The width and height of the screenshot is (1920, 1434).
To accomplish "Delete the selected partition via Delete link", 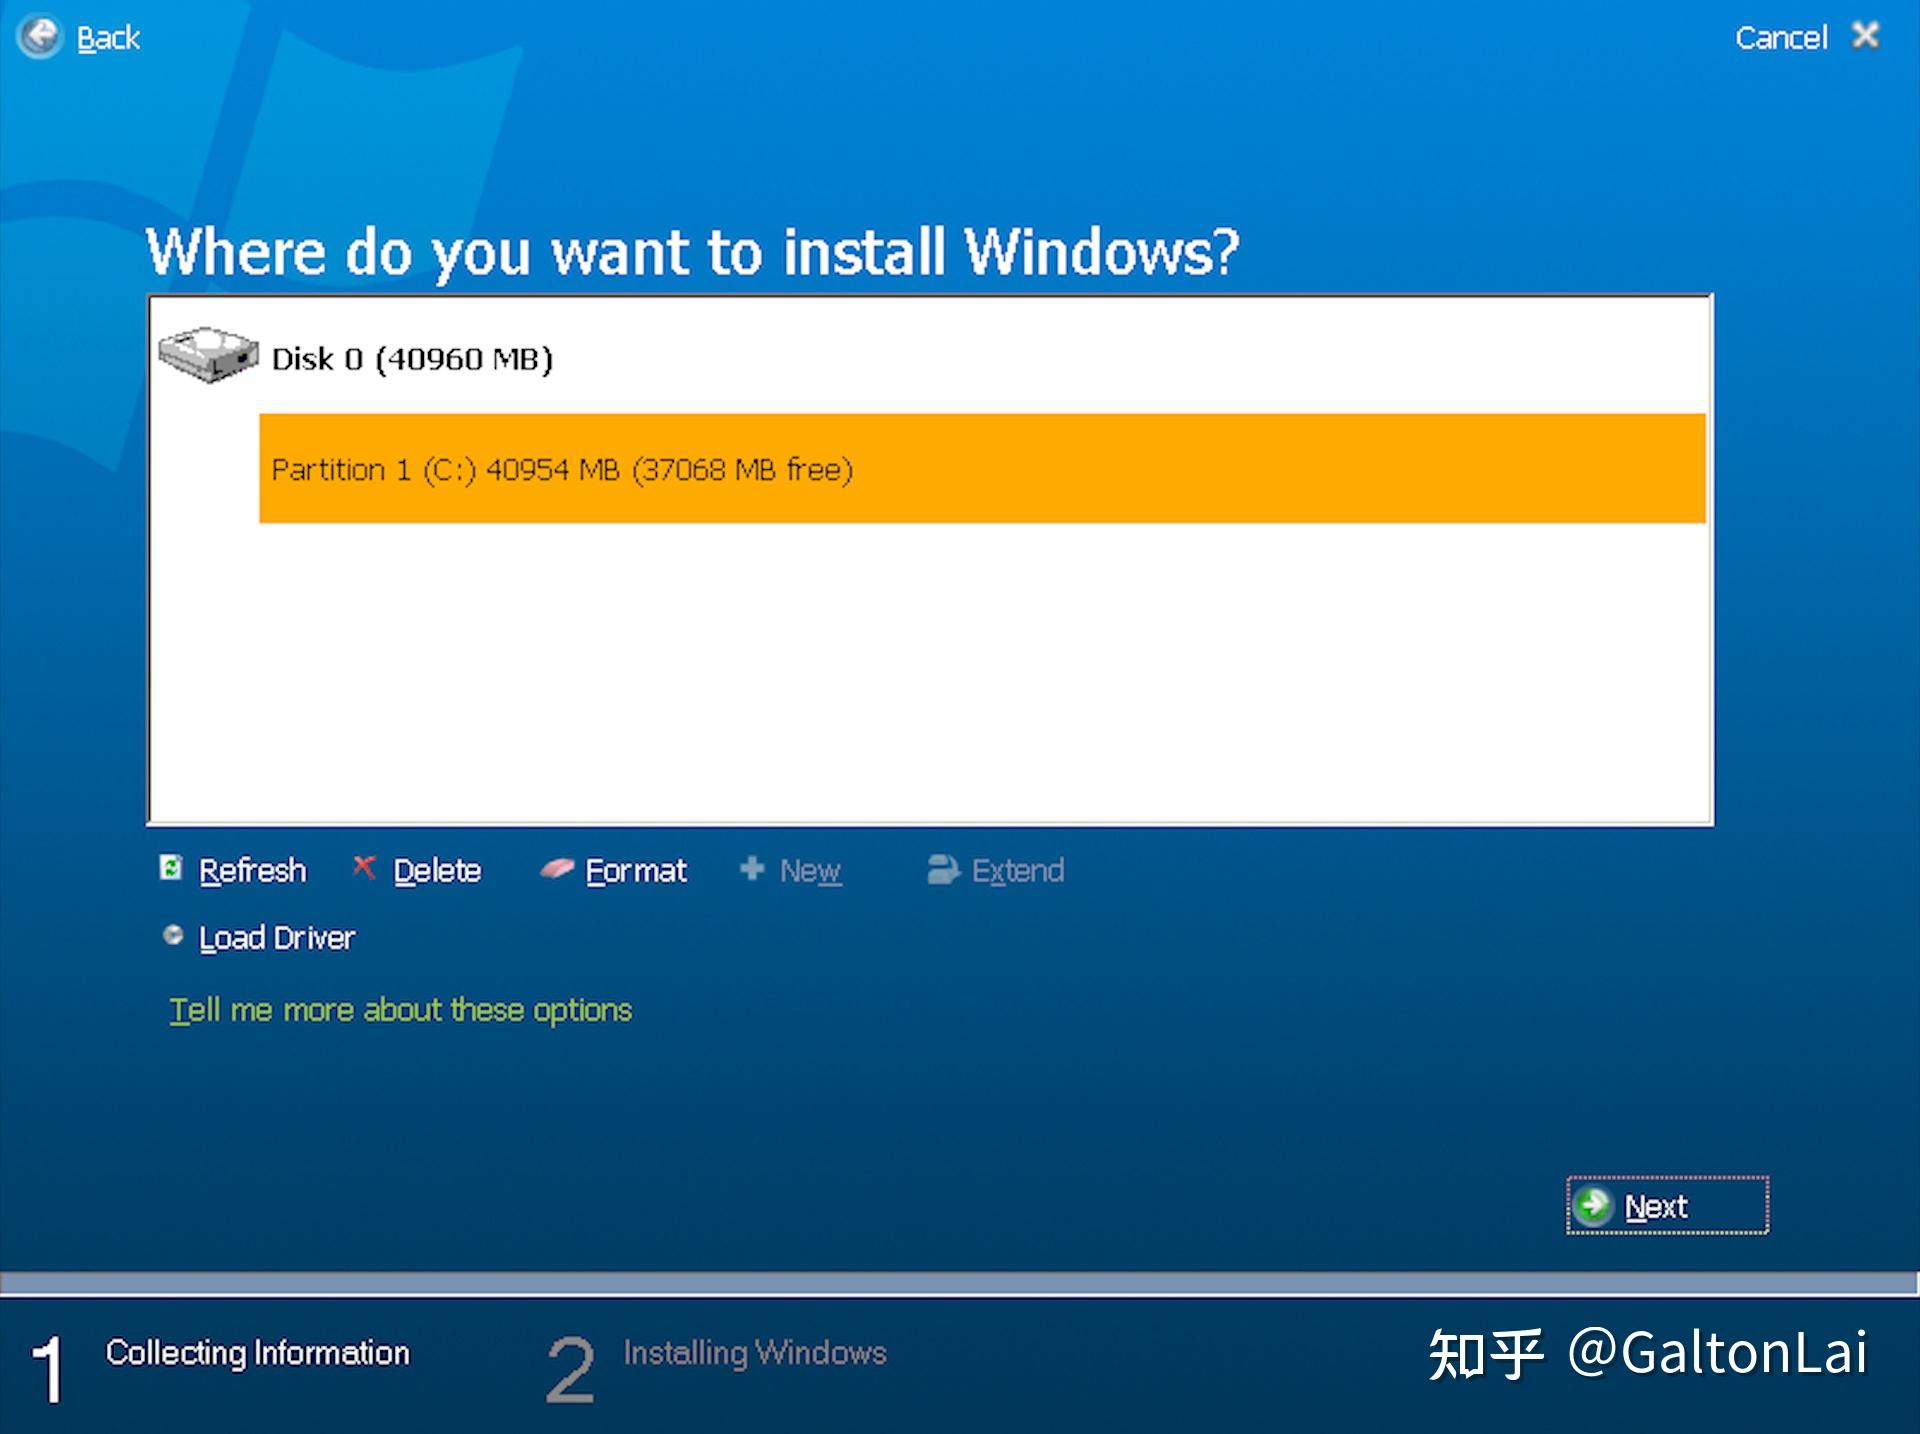I will [x=437, y=871].
